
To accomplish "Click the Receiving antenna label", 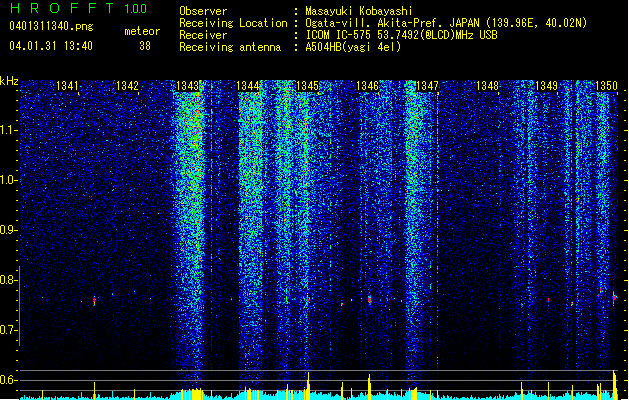I will click(x=230, y=47).
